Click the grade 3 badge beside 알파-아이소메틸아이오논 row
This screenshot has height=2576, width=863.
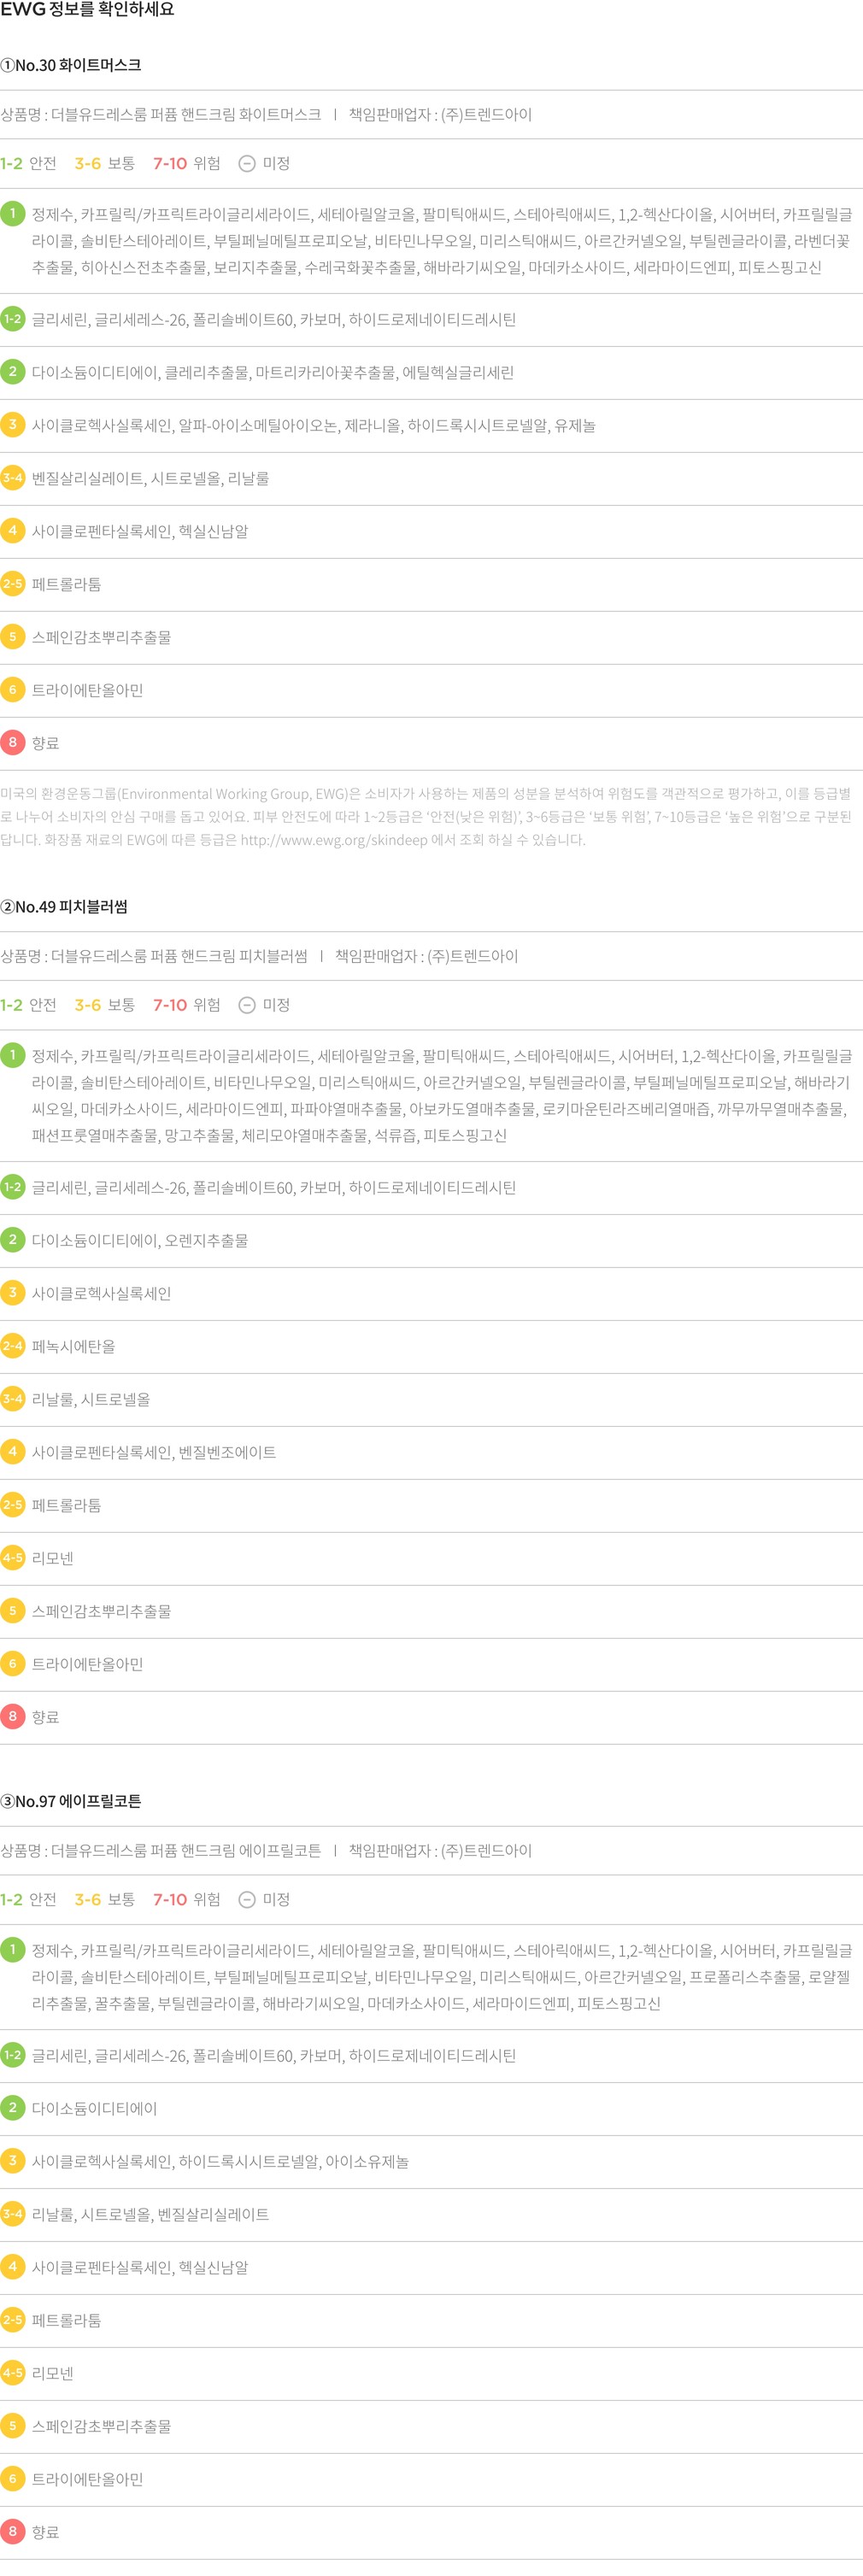pos(13,425)
